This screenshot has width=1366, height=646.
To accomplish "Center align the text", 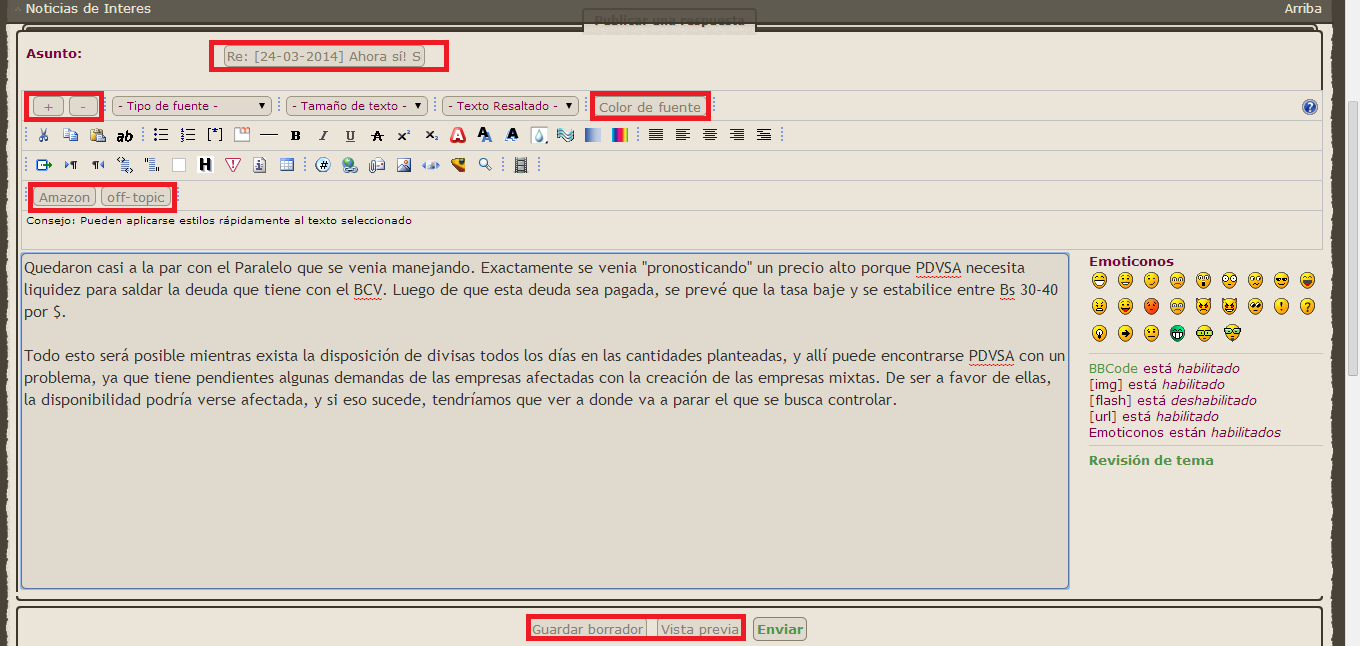I will tap(710, 135).
